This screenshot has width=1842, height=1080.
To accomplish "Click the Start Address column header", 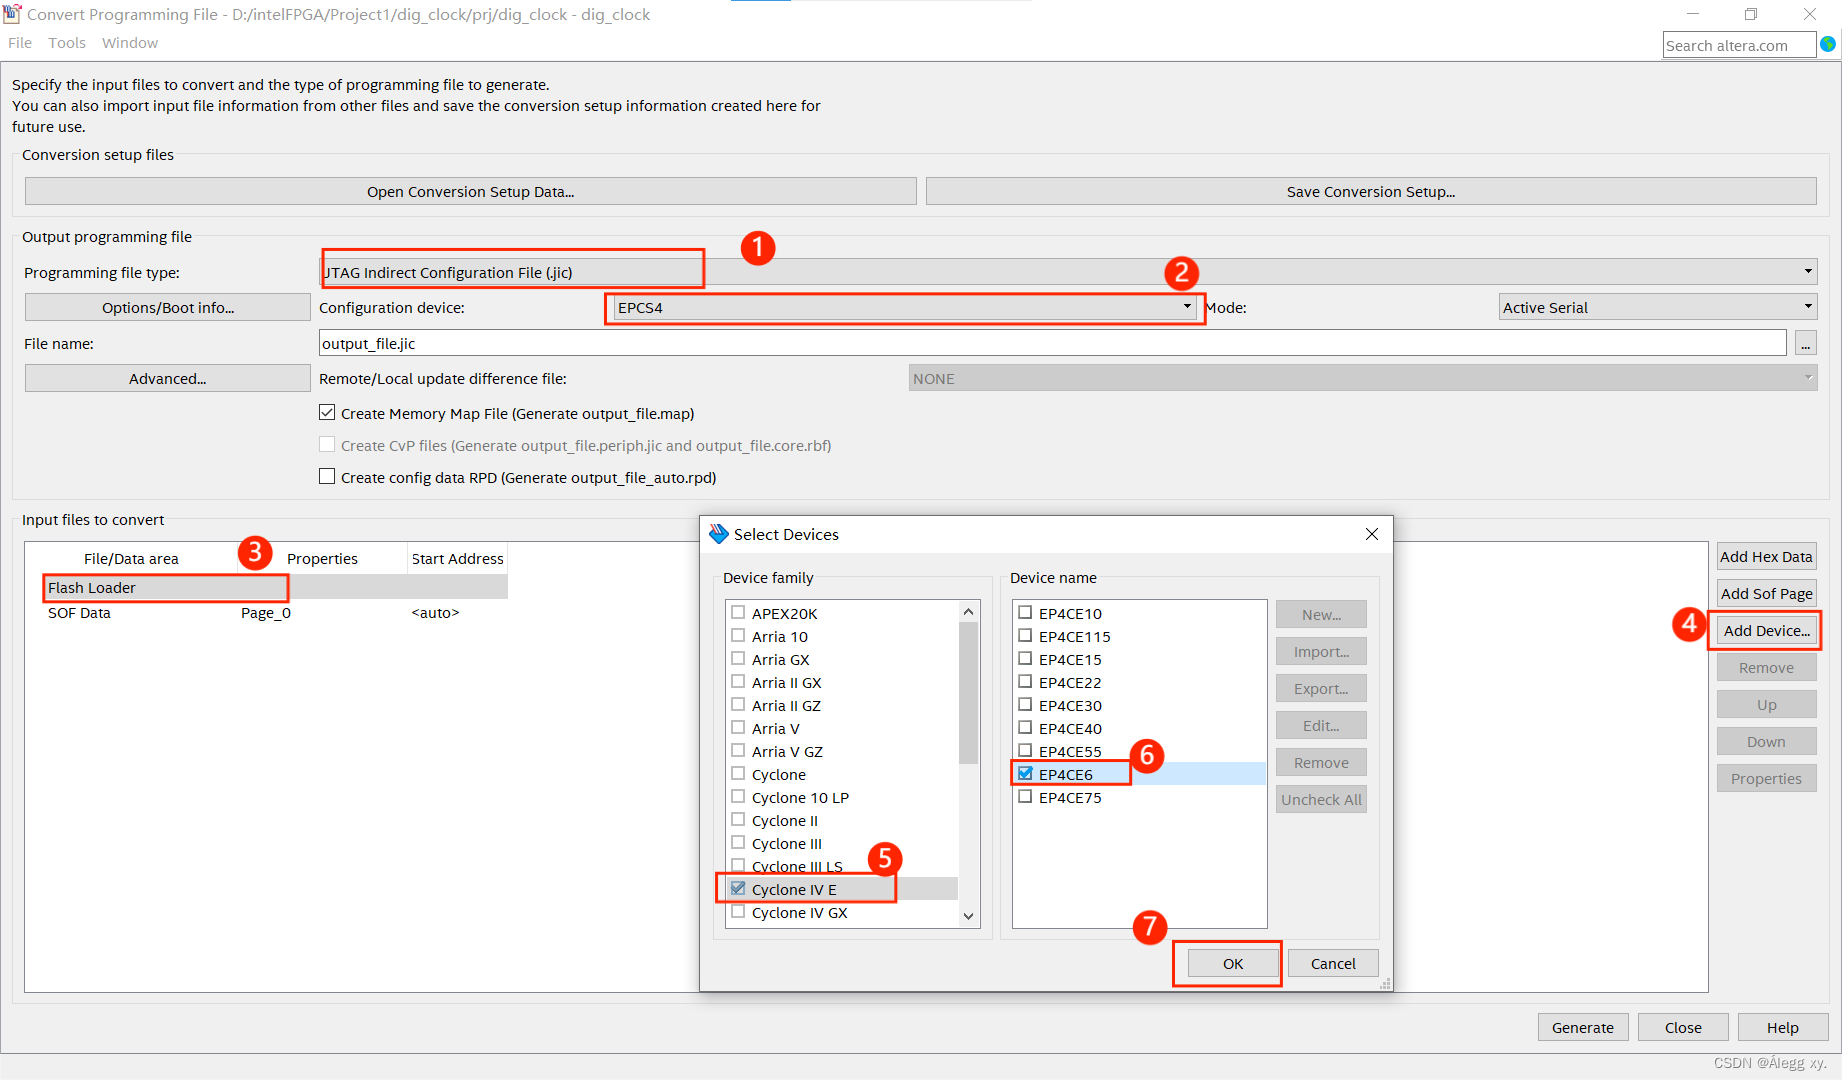I will tap(457, 558).
